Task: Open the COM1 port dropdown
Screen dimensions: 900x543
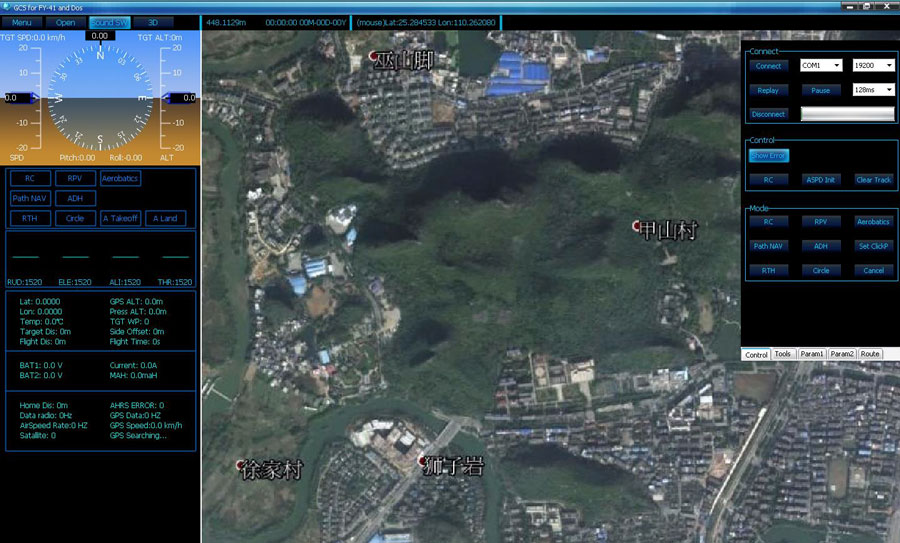Action: click(x=821, y=65)
